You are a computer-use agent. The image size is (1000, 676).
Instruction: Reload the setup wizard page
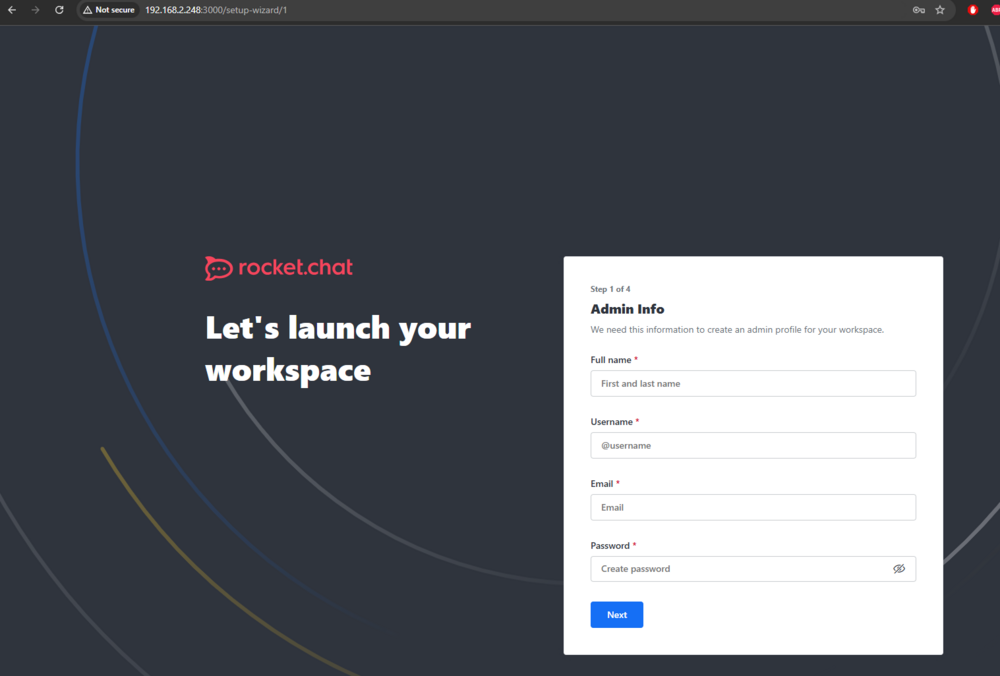pos(59,10)
